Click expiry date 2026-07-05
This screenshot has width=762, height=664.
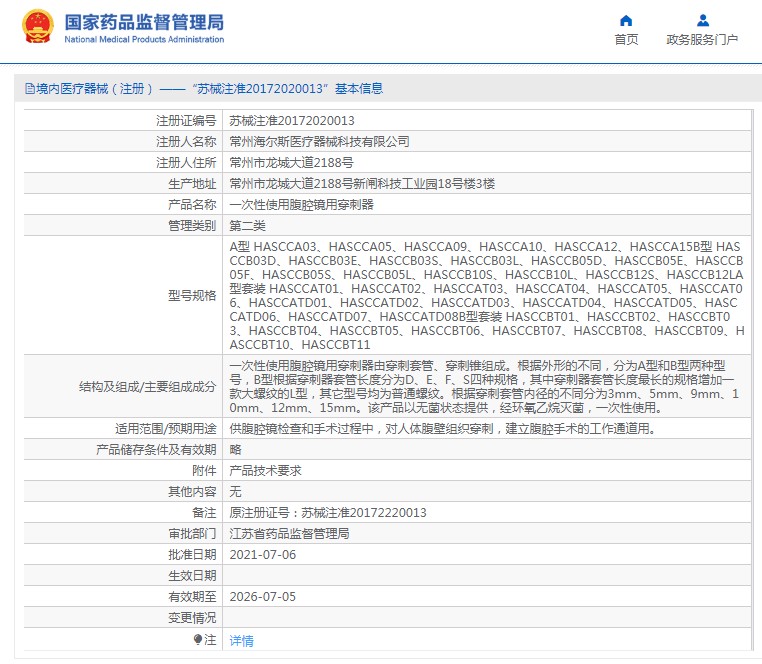click(x=262, y=596)
